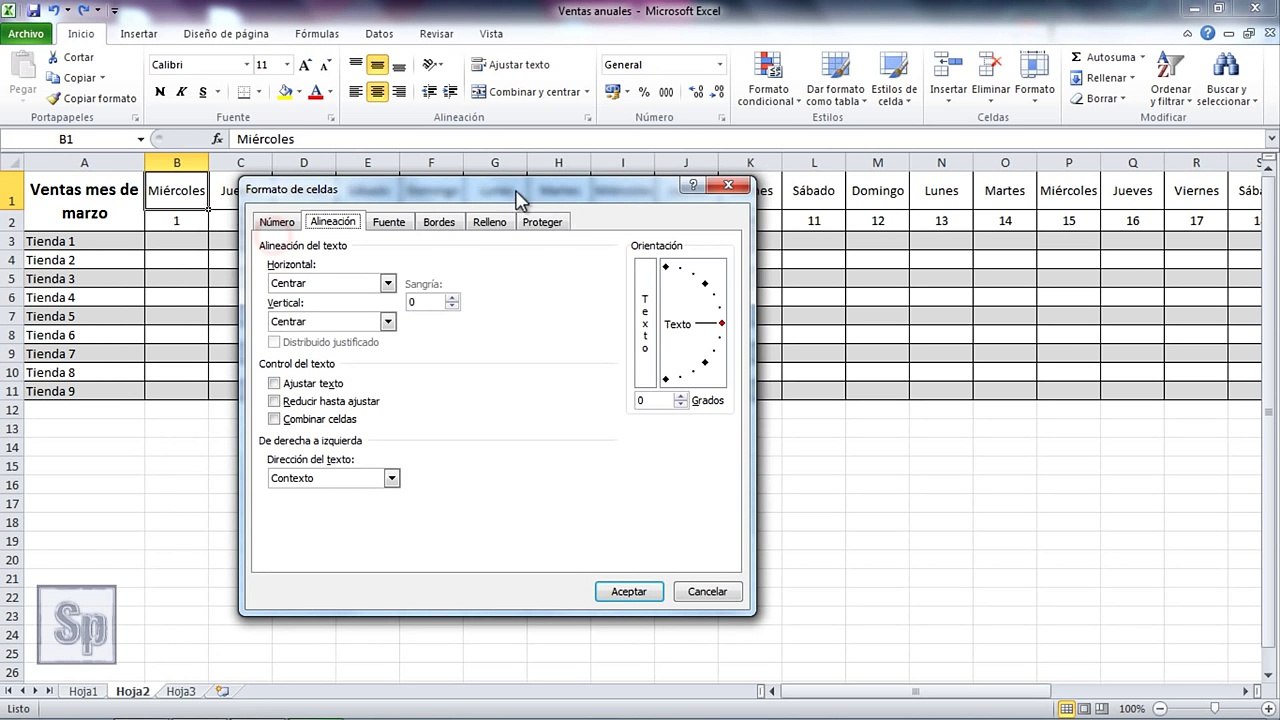Align text right in the ribbon
Viewport: 1280px width, 720px height.
point(399,92)
